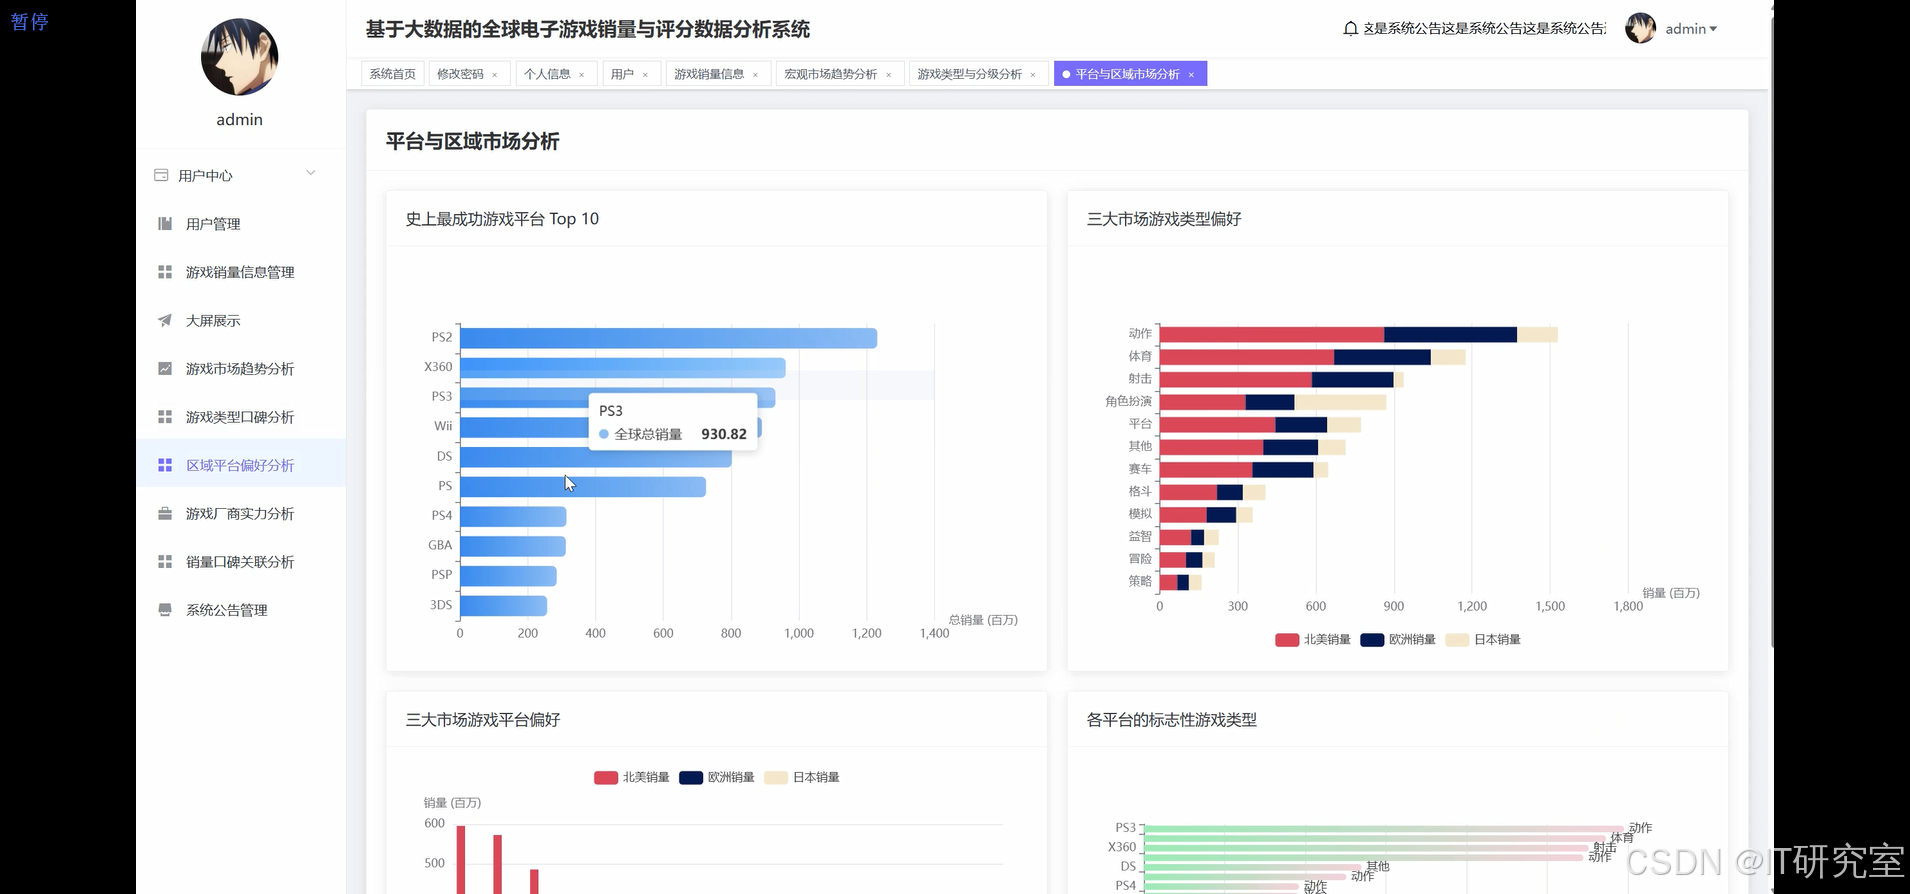Click the 游戏市场趋势分析 chart icon
This screenshot has height=894, width=1910.
(165, 369)
